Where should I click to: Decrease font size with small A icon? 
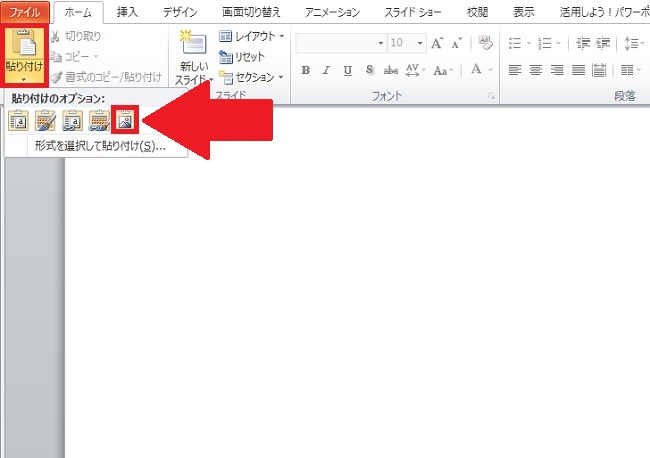pos(456,43)
